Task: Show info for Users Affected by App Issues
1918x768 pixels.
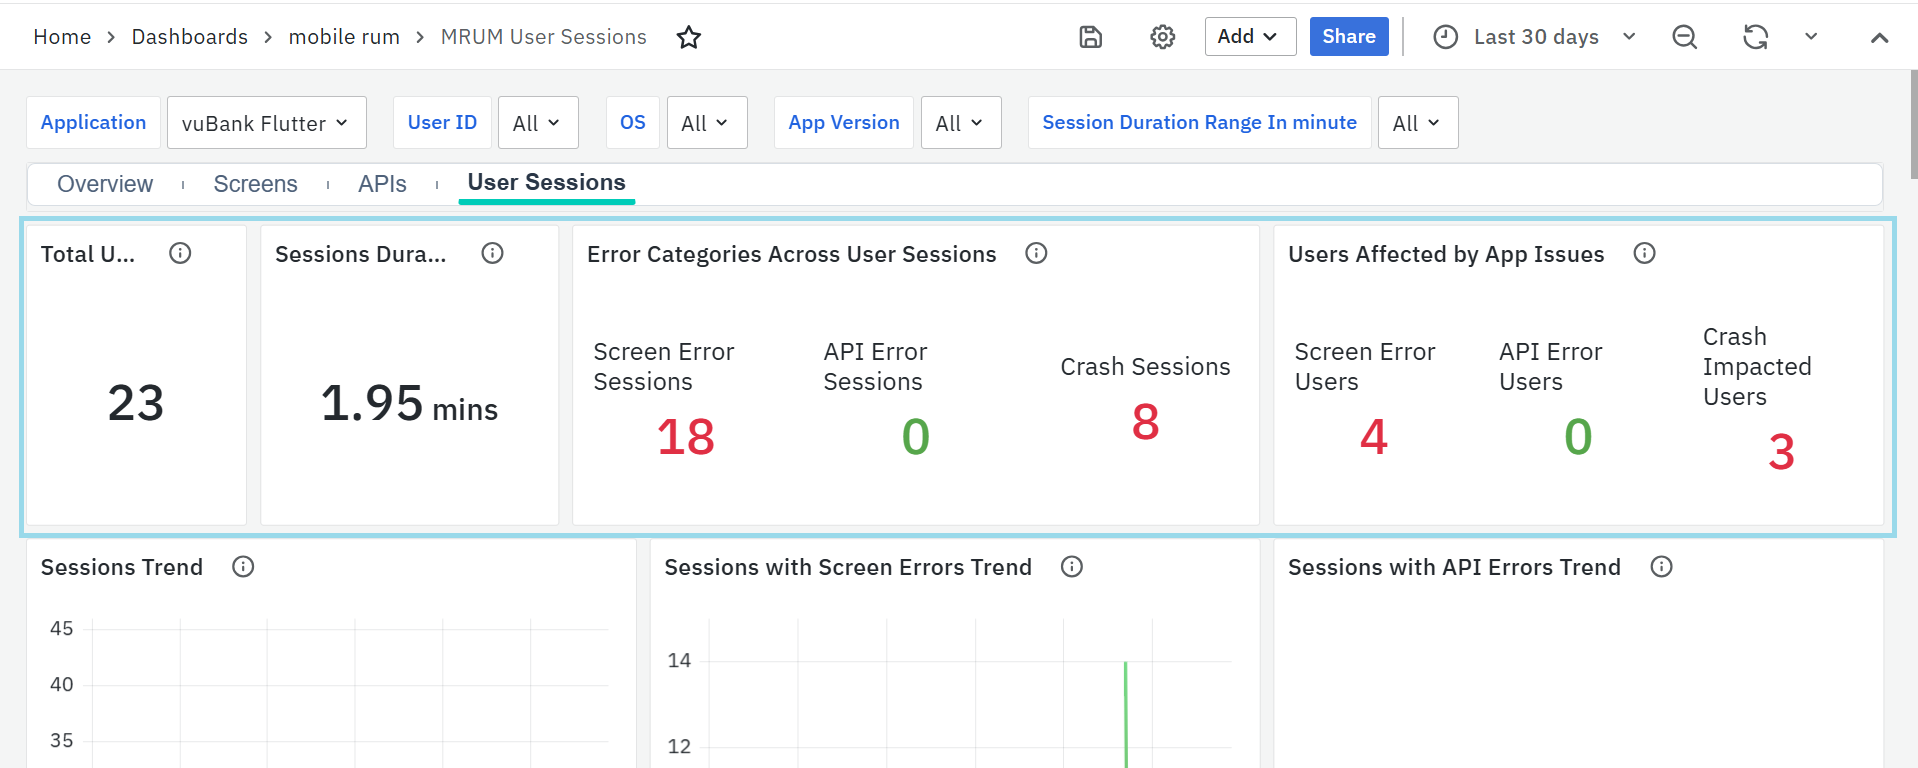Action: pyautogui.click(x=1644, y=253)
